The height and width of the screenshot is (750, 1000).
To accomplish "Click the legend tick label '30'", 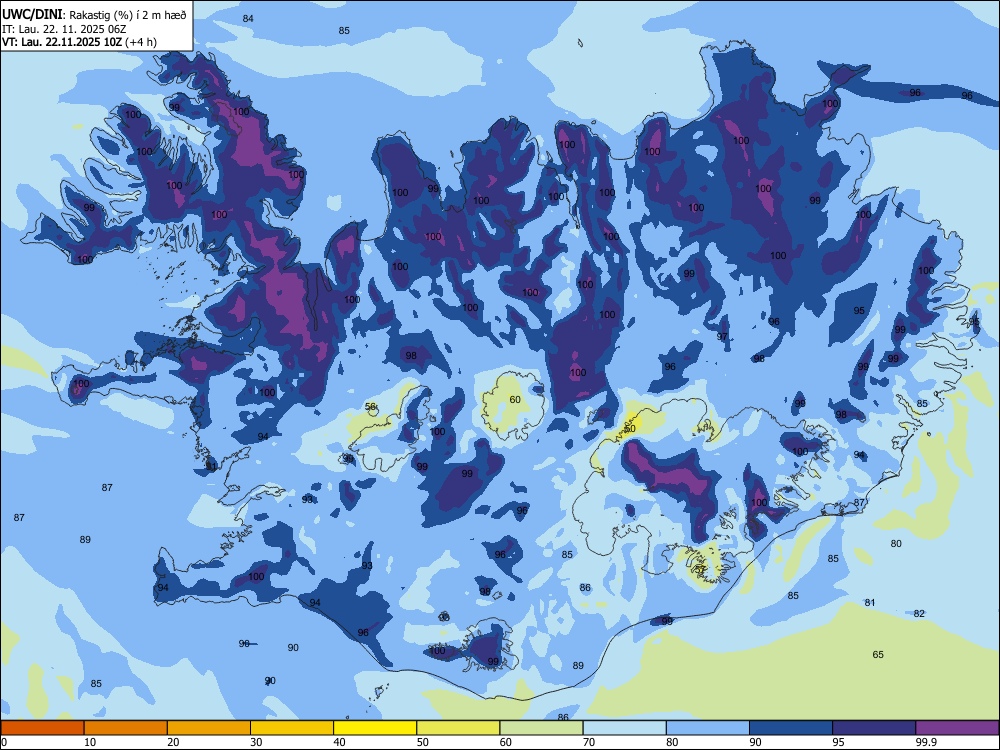I will [x=256, y=742].
